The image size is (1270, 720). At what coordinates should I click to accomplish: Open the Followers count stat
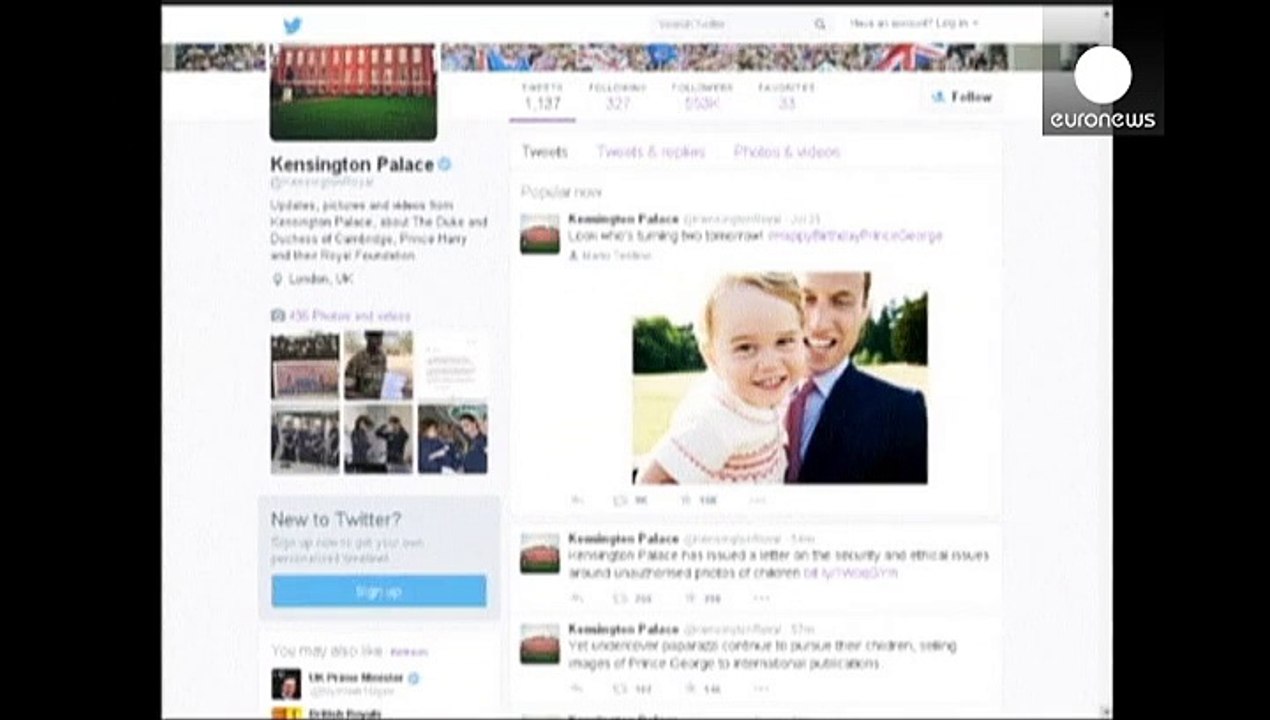pos(702,96)
